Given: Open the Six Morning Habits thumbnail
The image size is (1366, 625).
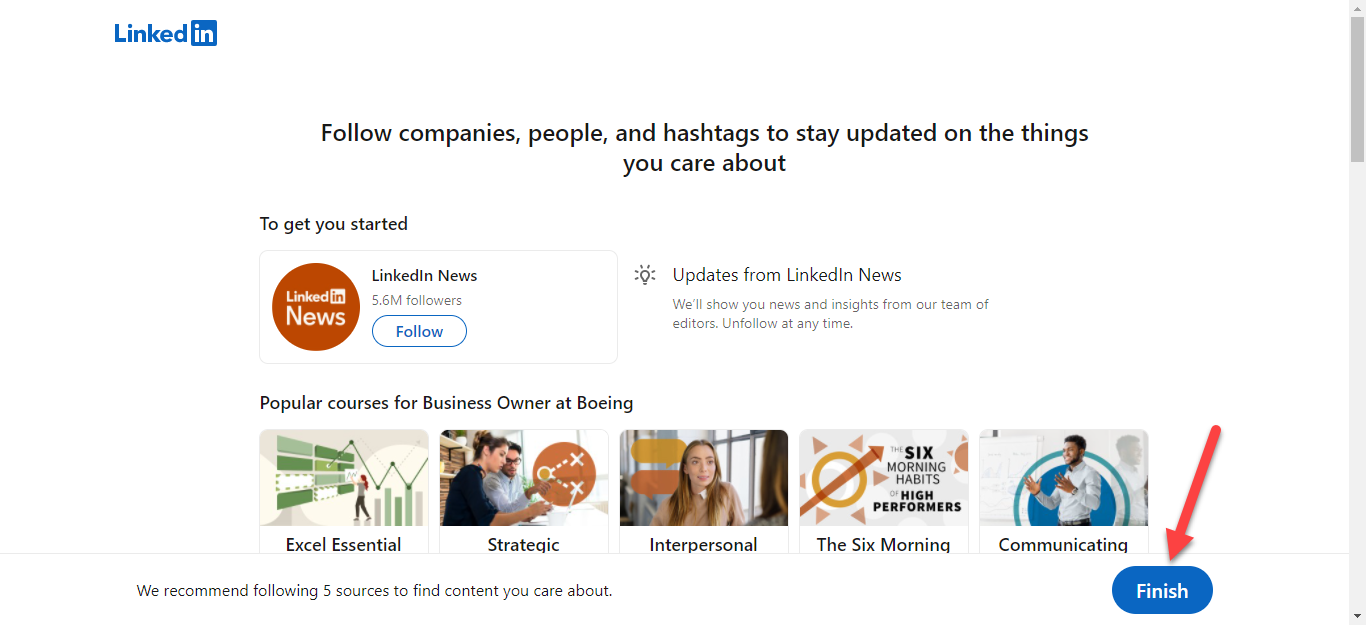Looking at the screenshot, I should [x=884, y=478].
